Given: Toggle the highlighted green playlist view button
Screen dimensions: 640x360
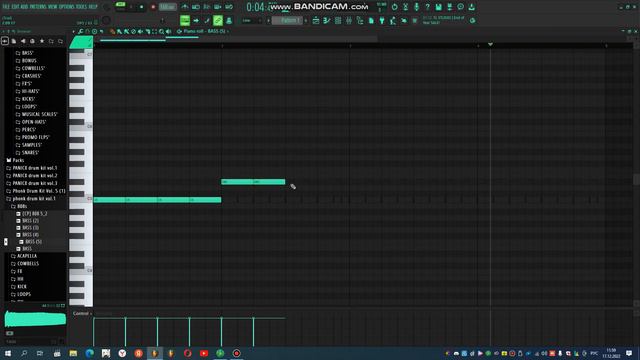Looking at the screenshot, I should tap(185, 20).
